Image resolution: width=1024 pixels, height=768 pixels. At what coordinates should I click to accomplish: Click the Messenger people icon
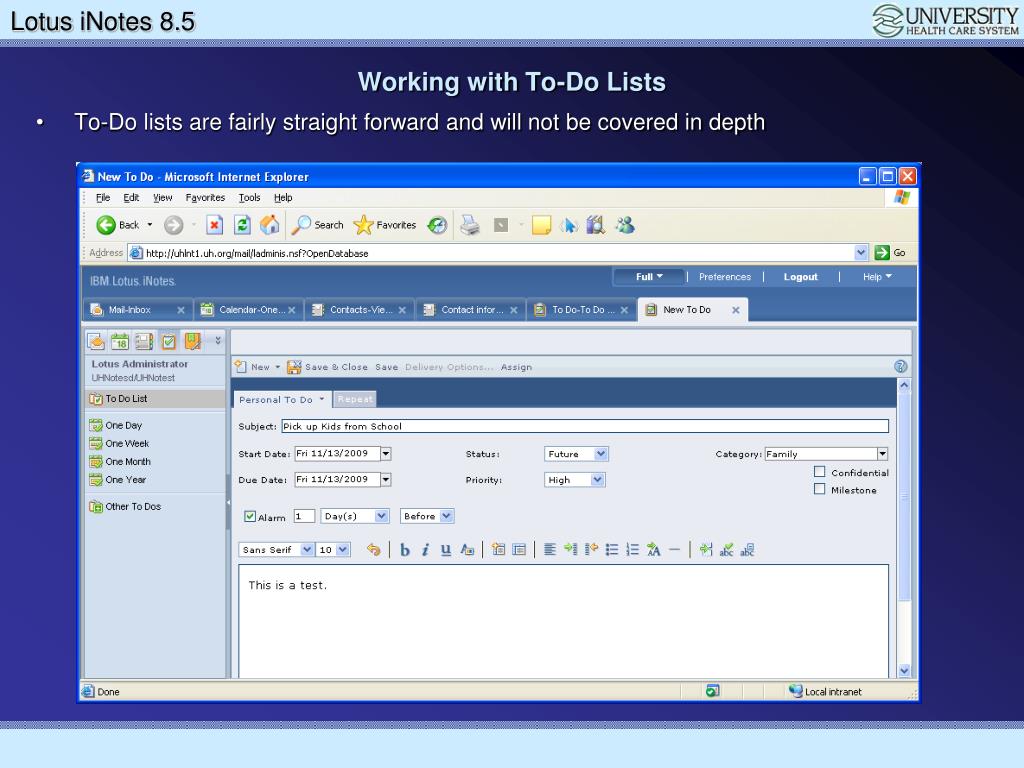tap(625, 225)
